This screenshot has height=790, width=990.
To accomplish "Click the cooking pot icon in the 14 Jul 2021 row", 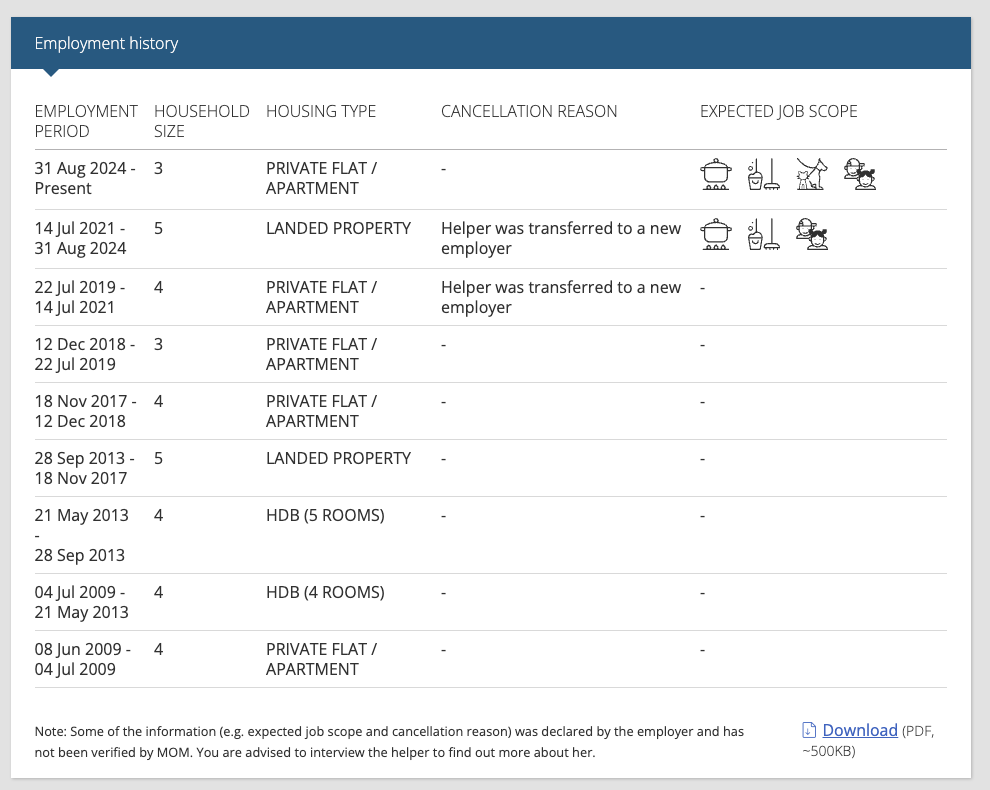I will coord(716,234).
